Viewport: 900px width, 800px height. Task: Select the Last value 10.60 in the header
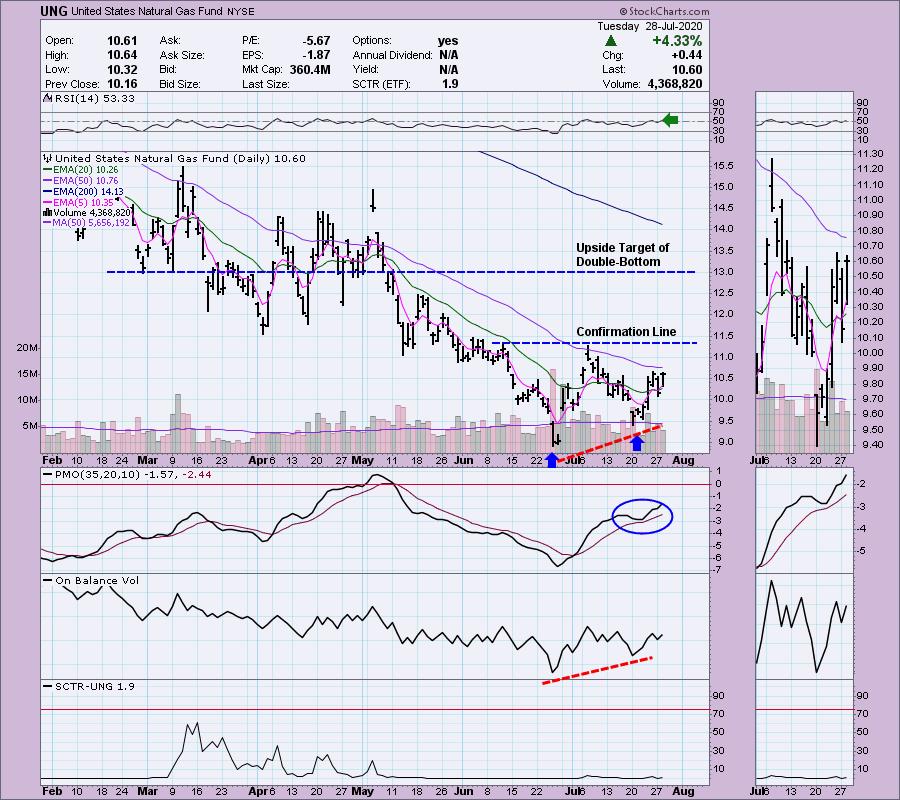click(x=687, y=69)
